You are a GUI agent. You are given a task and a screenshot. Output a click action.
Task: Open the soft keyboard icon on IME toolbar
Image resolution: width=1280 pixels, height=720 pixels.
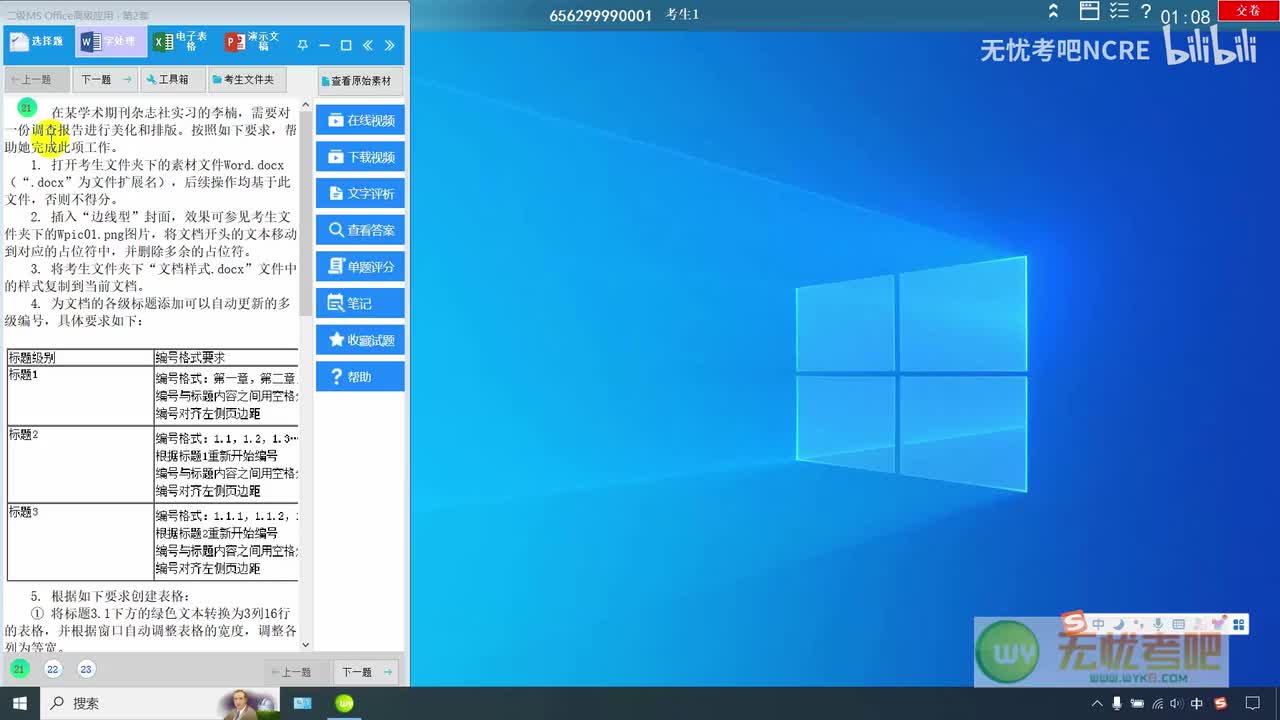[x=1178, y=625]
